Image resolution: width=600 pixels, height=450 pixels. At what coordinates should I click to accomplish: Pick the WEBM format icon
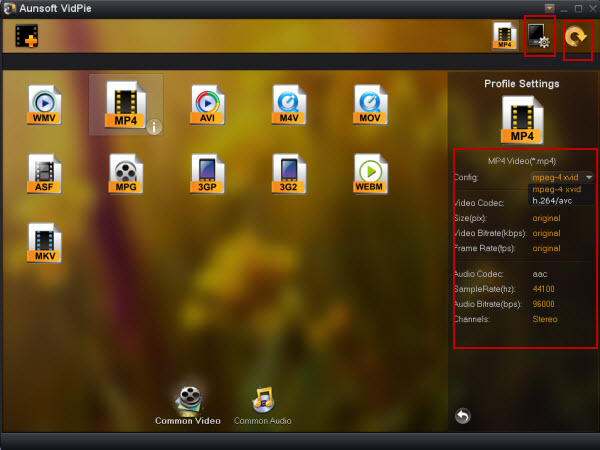370,174
